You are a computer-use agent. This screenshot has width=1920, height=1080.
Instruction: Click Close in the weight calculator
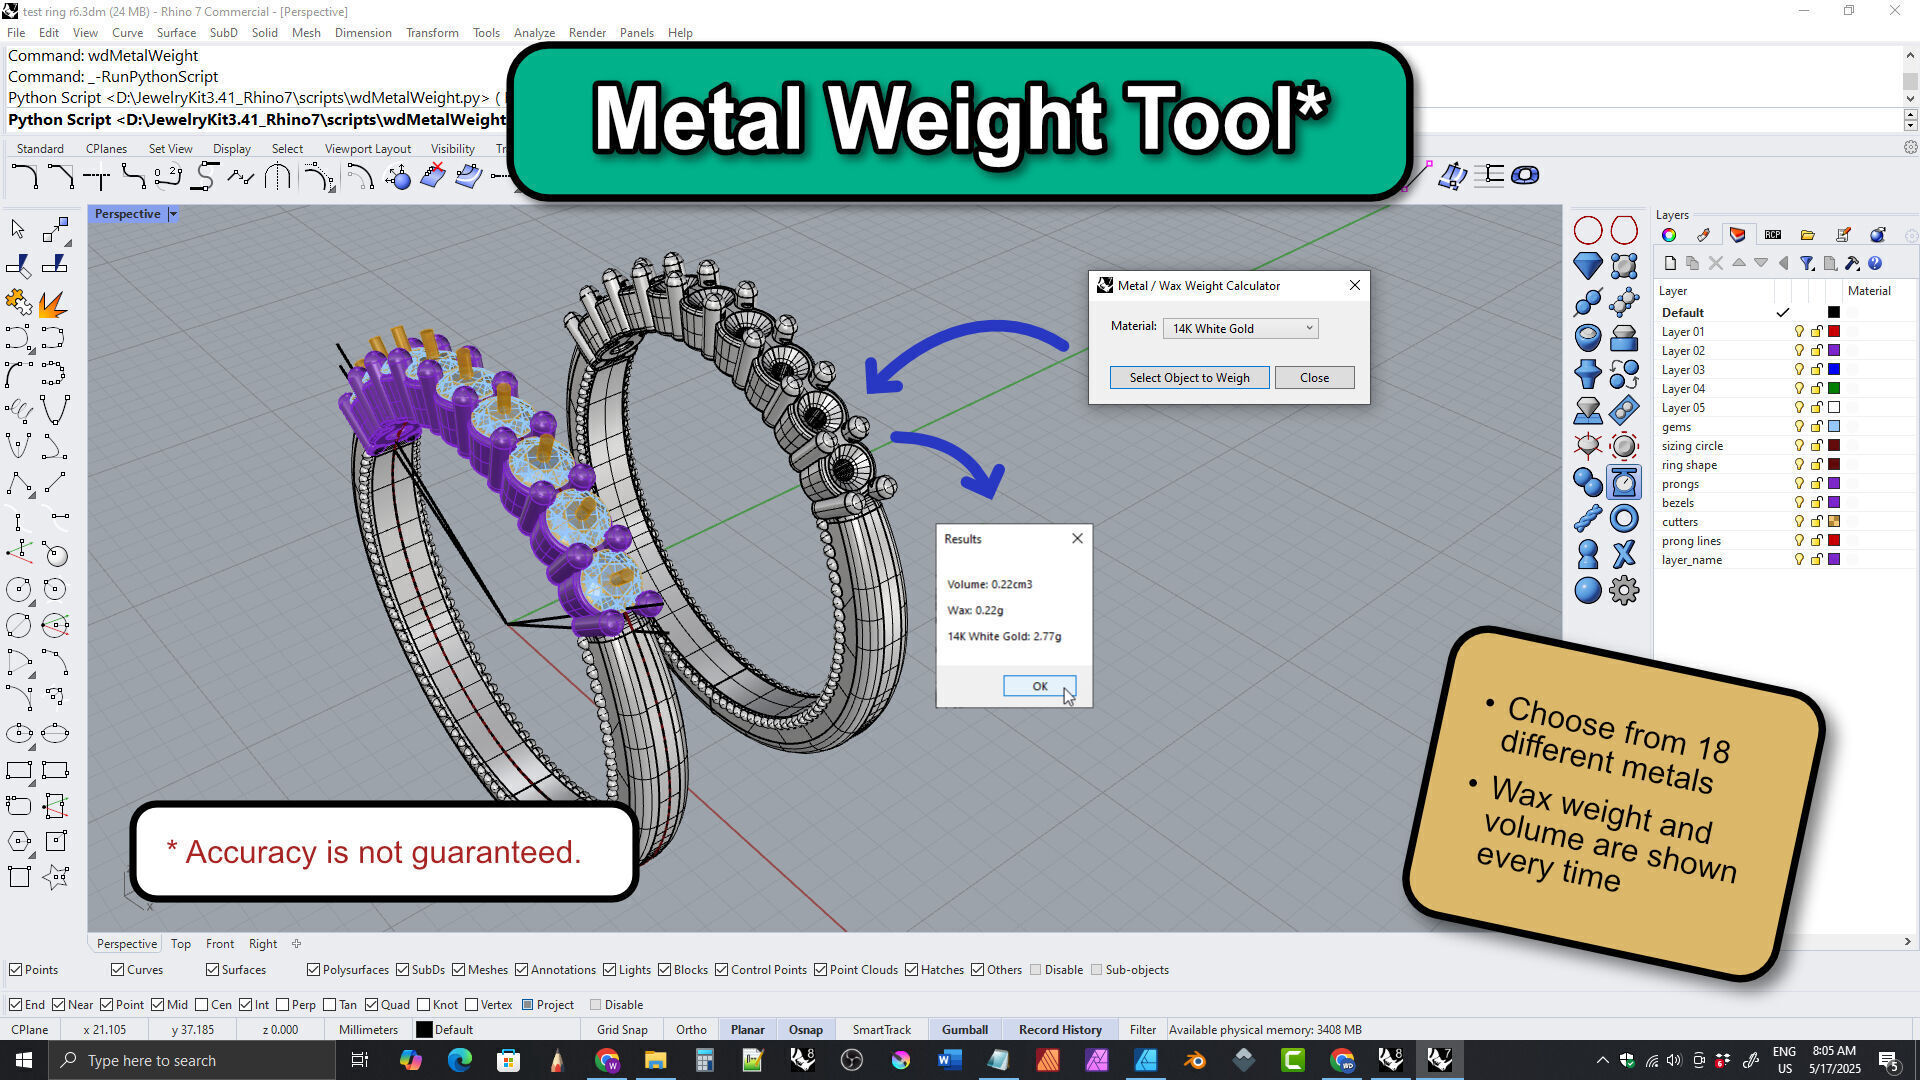pyautogui.click(x=1314, y=377)
